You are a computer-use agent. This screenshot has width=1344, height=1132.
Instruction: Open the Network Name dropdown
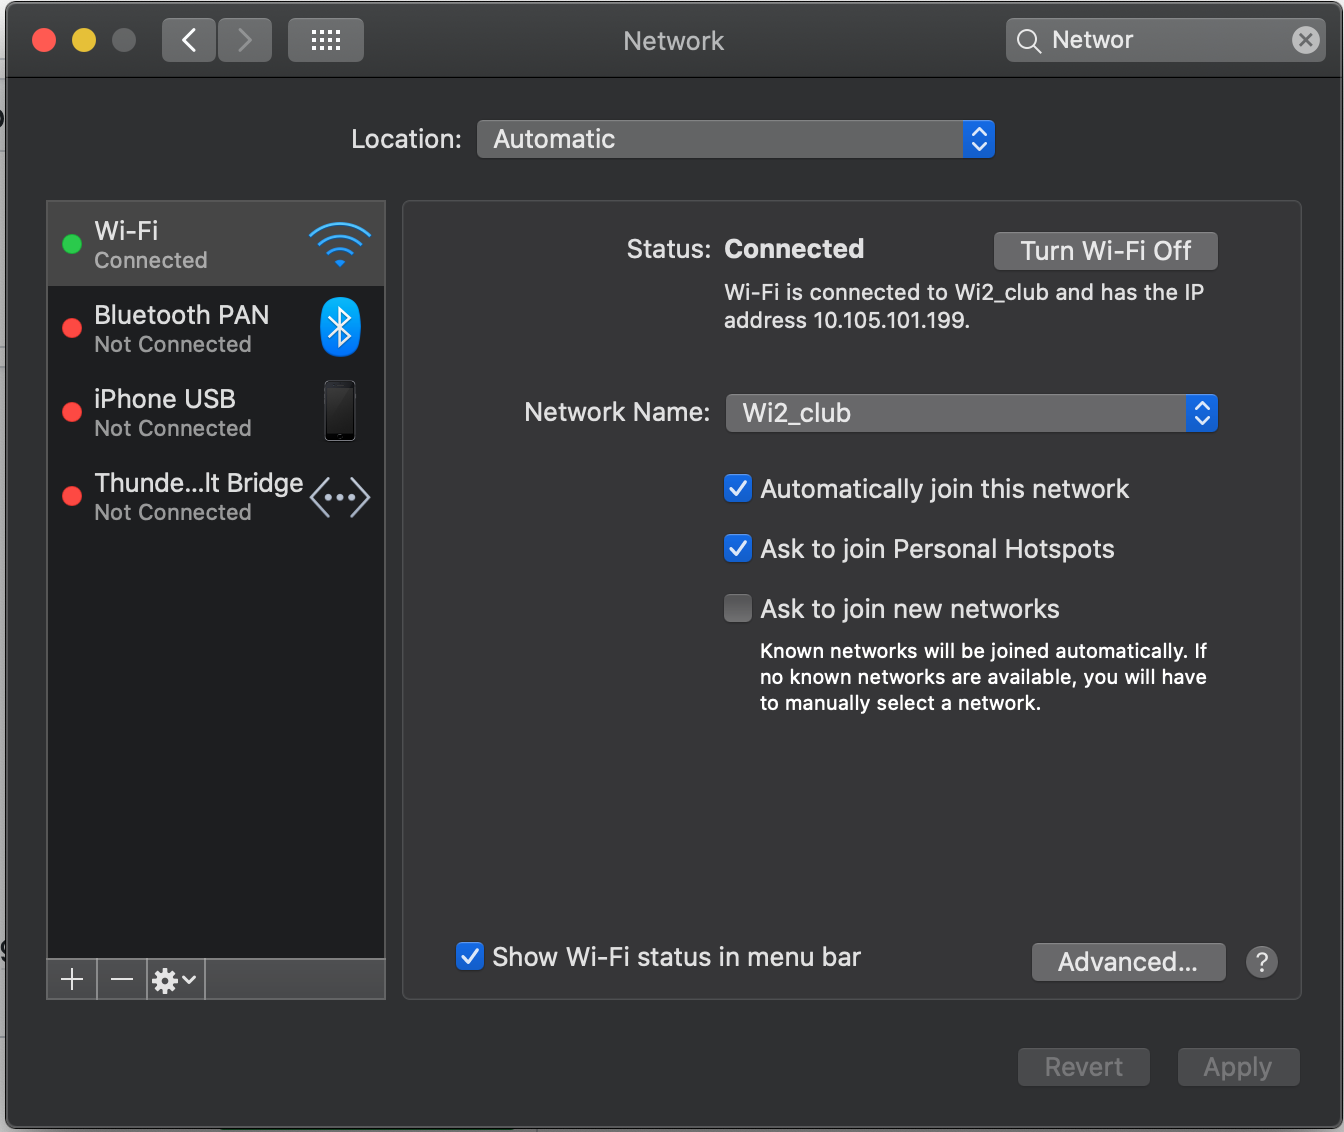coord(972,413)
